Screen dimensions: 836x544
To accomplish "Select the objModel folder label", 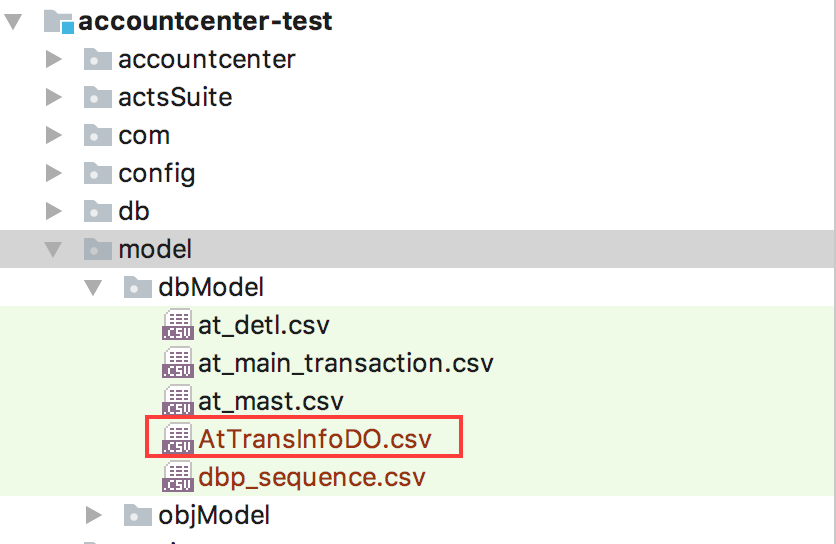I will point(214,515).
